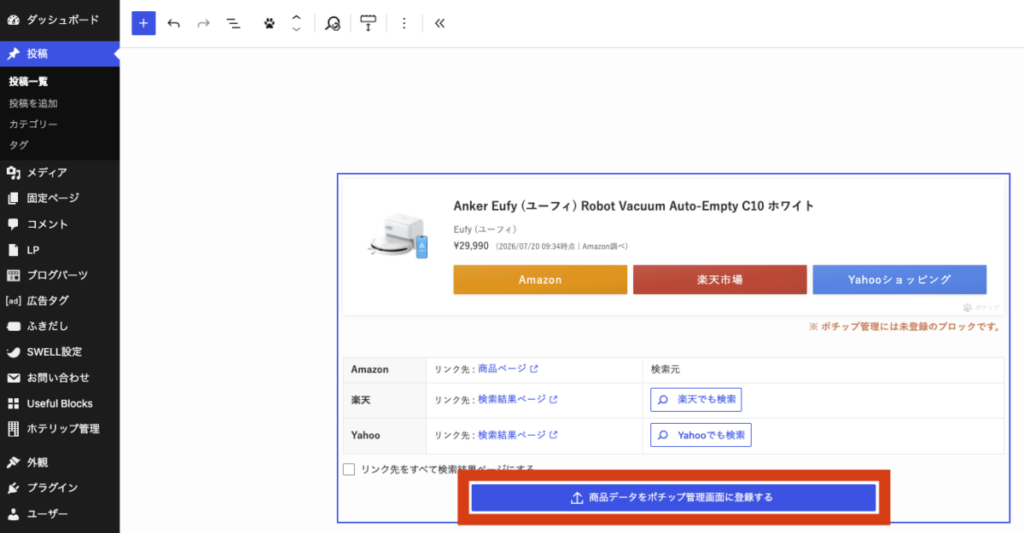Check the make-all-links-search-results checkbox
Viewport: 1024px width, 533px height.
349,470
